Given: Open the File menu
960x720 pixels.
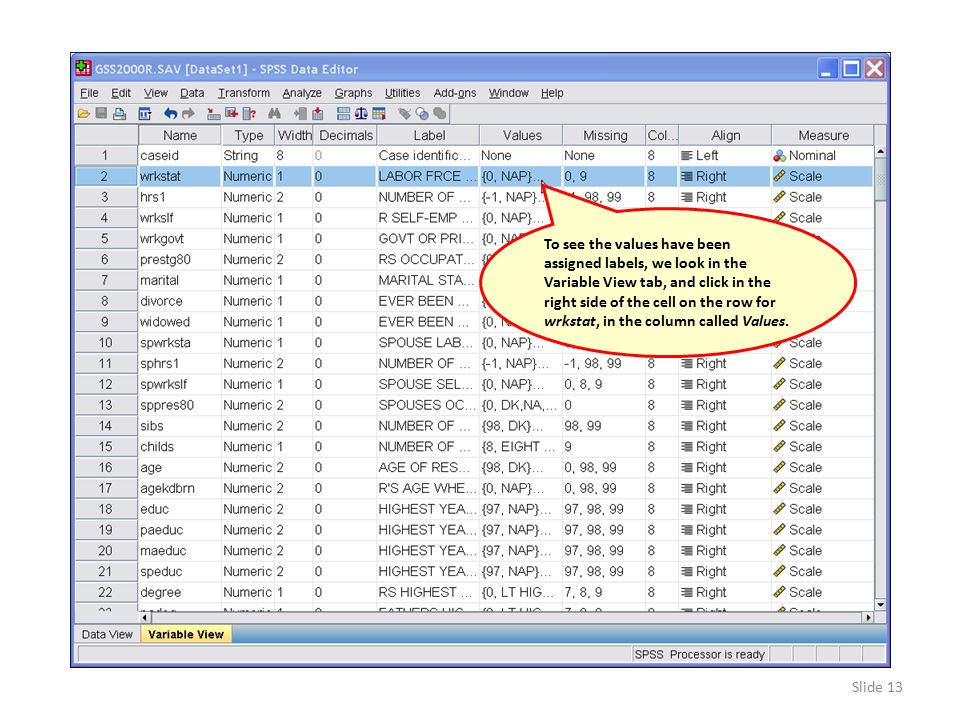Looking at the screenshot, I should click(x=89, y=93).
